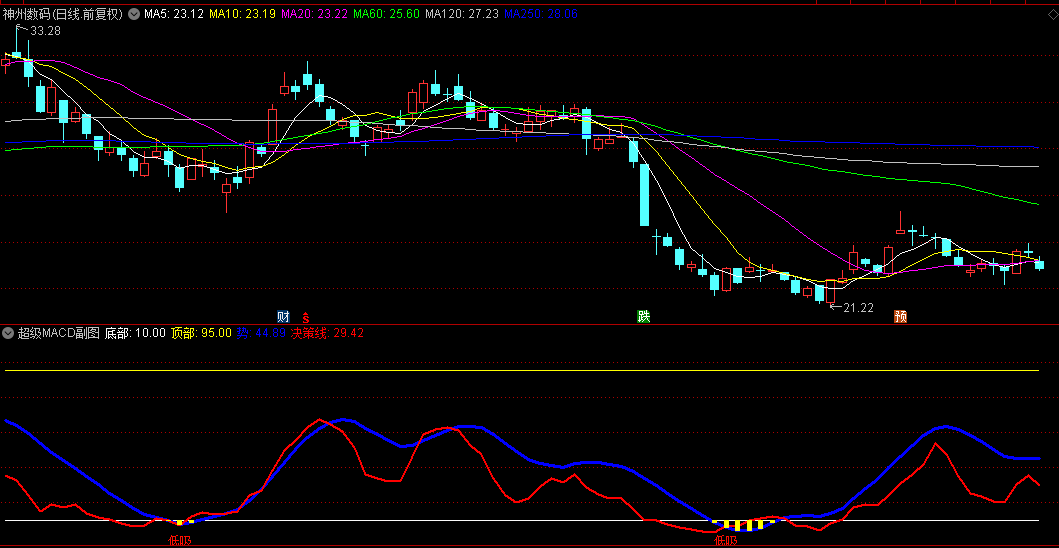Click the 超级MACD副图 indicator name
Image resolution: width=1059 pixels, height=548 pixels.
tap(58, 333)
